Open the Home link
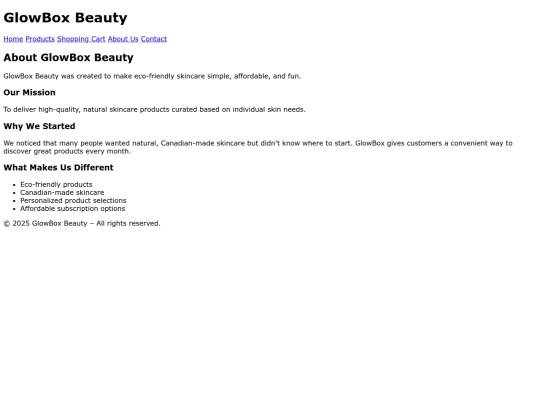Screen dimensions: 540x405 pos(13,39)
